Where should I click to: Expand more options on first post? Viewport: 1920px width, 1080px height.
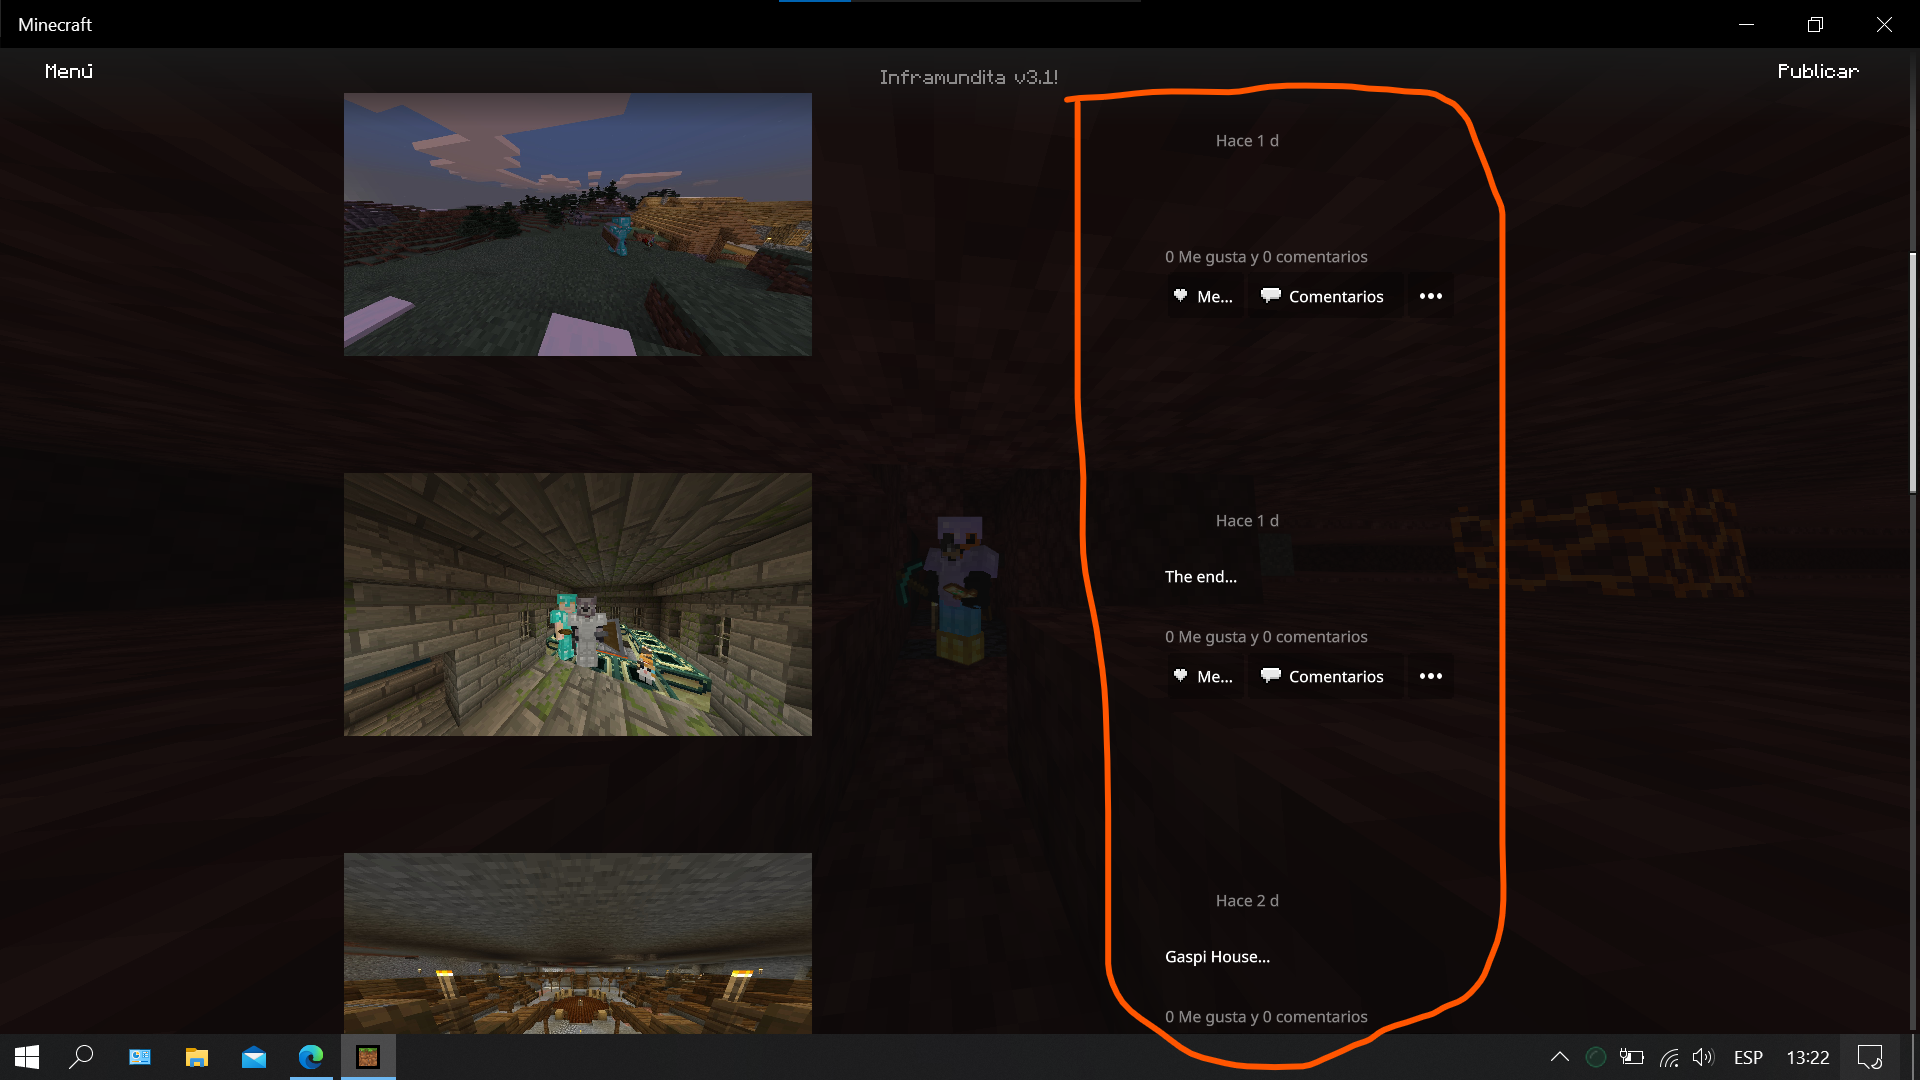click(1430, 296)
